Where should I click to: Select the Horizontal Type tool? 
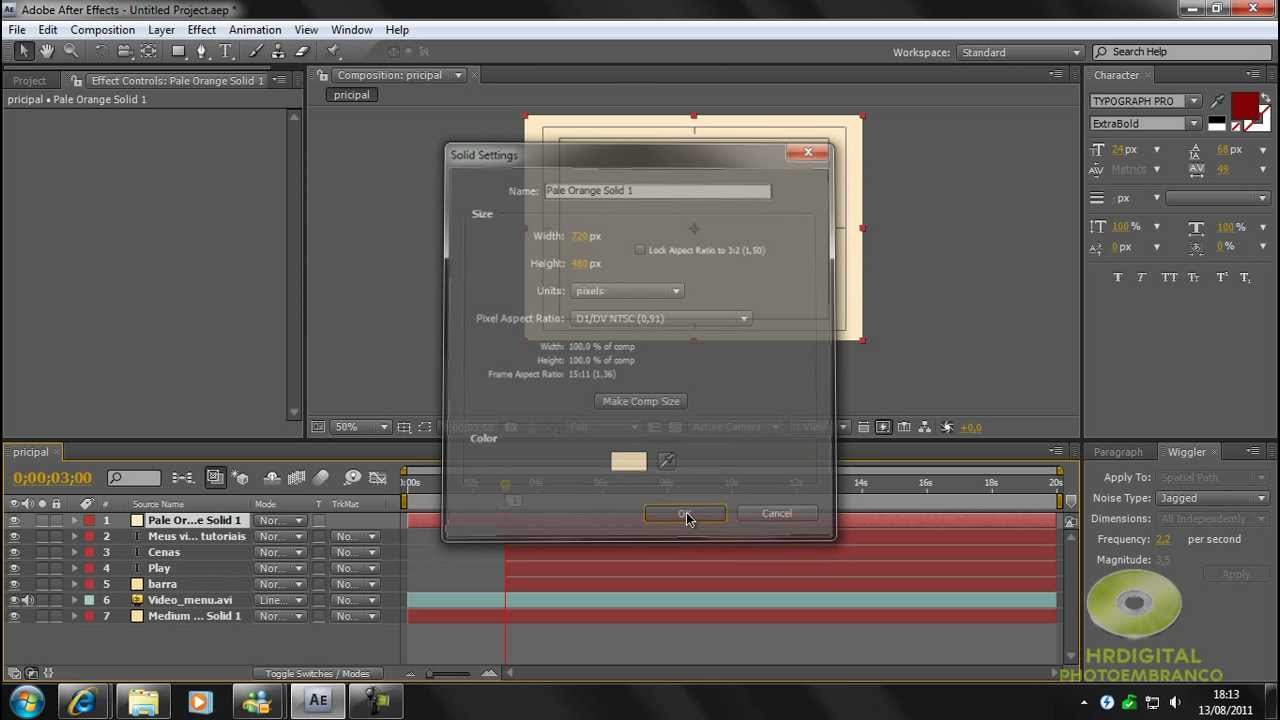(x=226, y=52)
